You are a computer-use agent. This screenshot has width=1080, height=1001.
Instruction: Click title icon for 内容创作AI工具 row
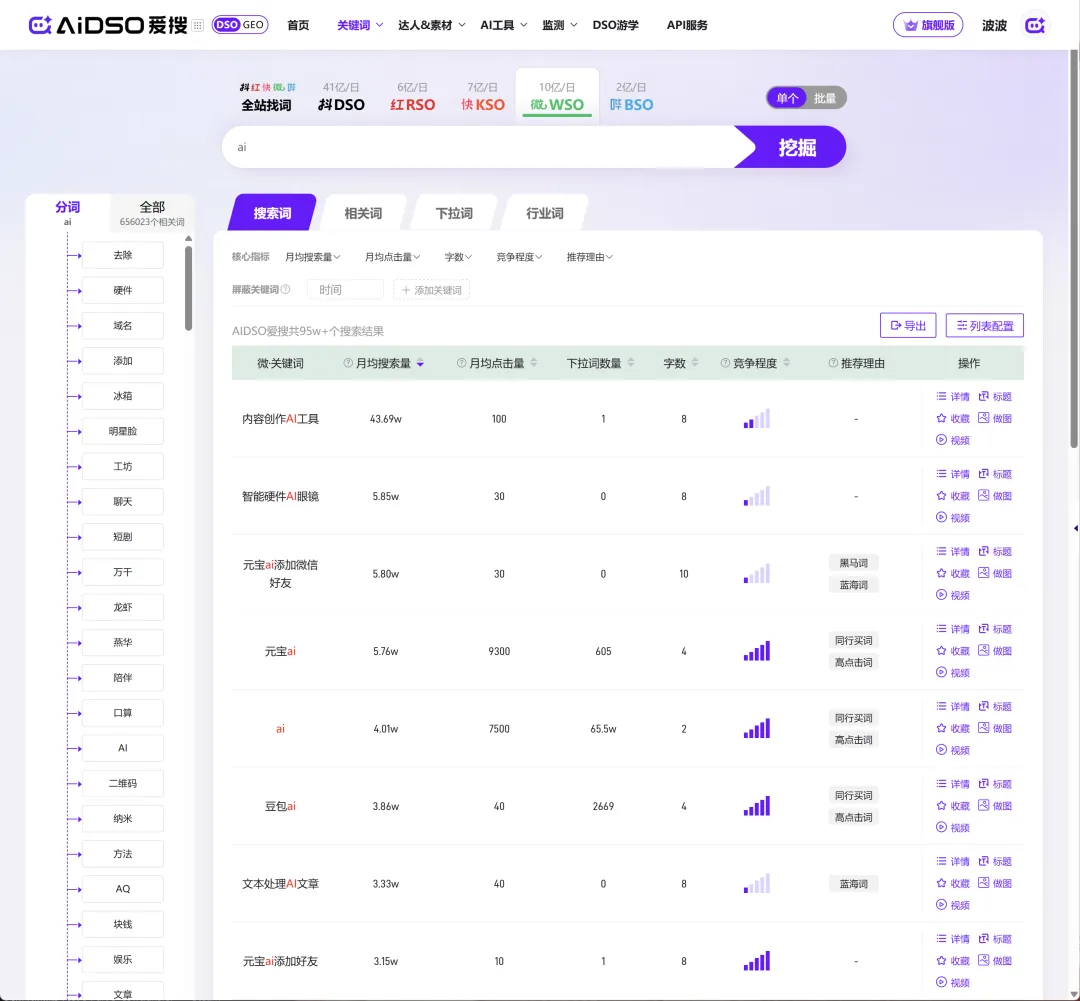[x=984, y=396]
